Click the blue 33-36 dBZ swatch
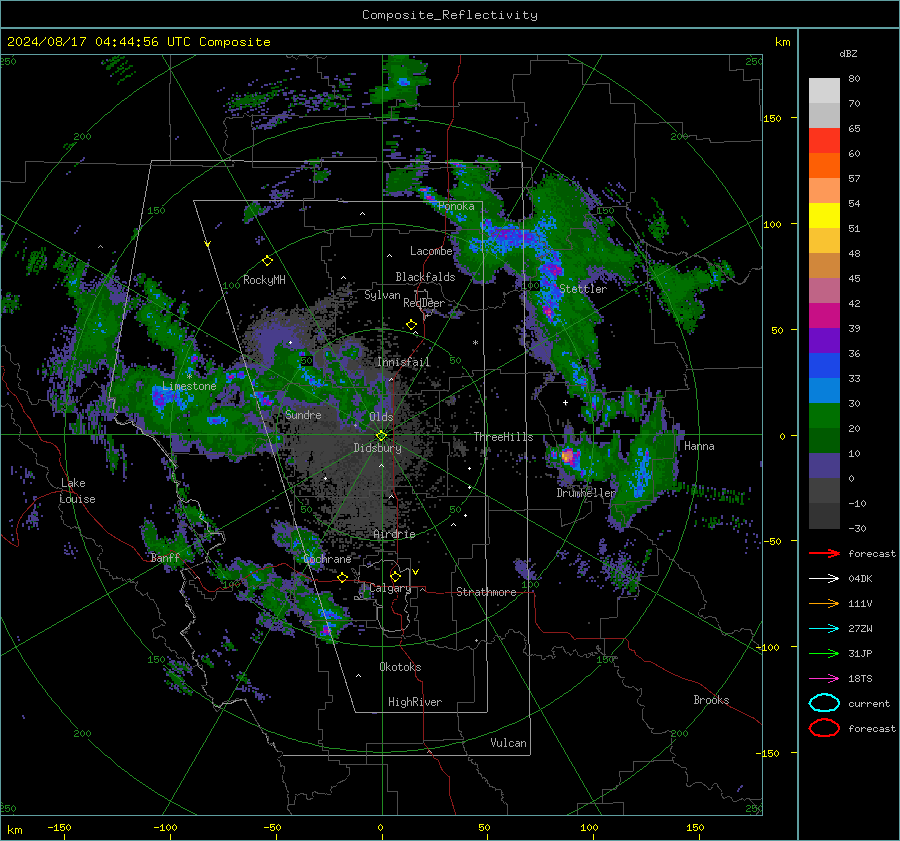This screenshot has width=900, height=841. tap(824, 366)
